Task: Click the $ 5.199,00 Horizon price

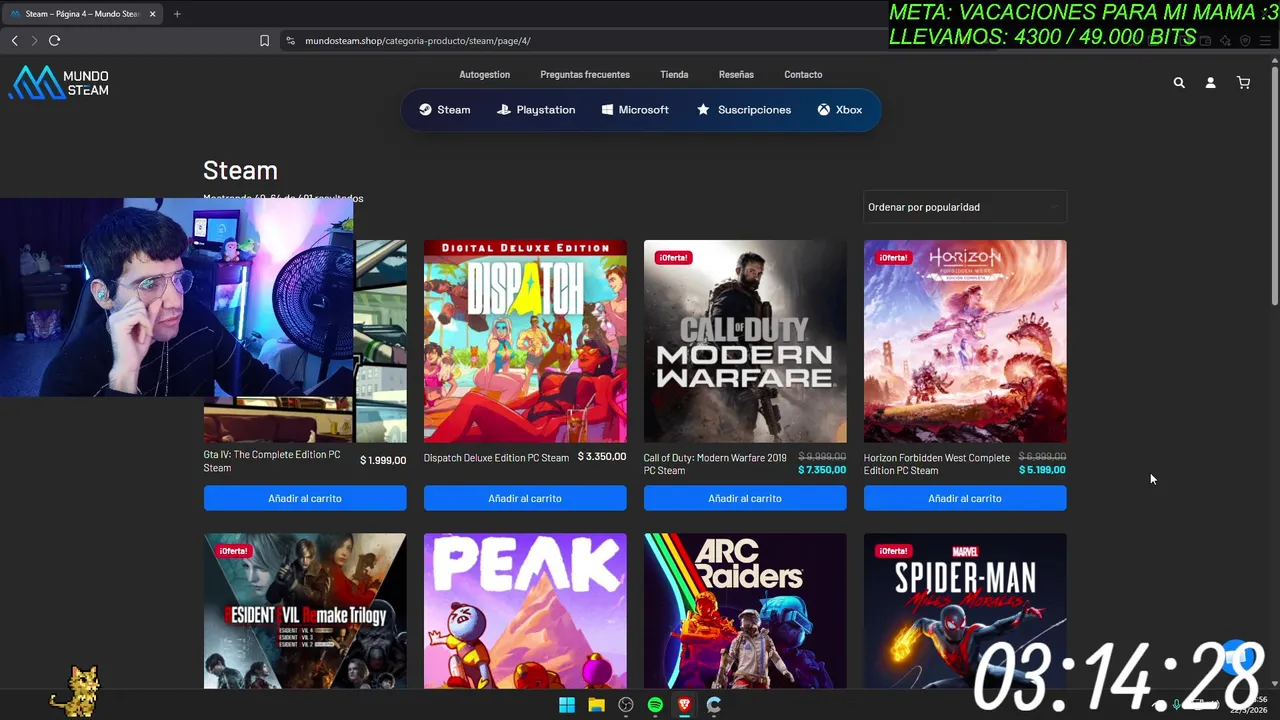Action: pyautogui.click(x=1042, y=470)
